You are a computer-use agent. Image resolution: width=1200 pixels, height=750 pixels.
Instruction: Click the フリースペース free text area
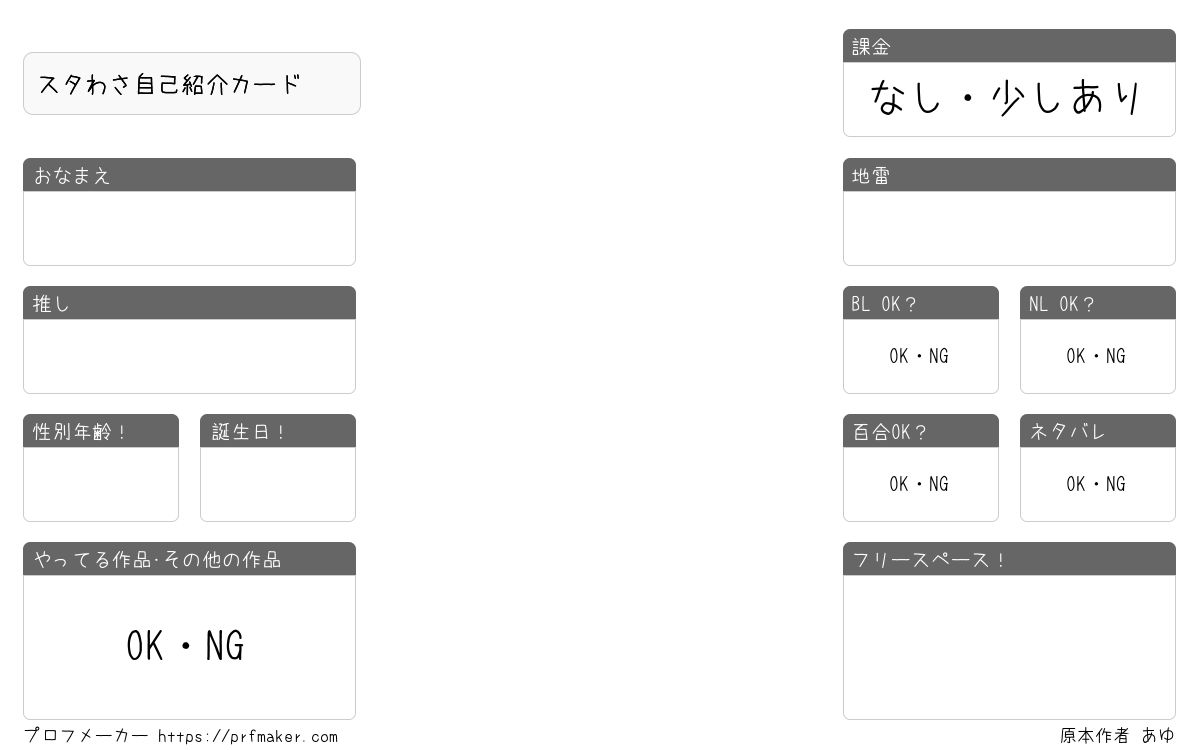click(x=1009, y=647)
